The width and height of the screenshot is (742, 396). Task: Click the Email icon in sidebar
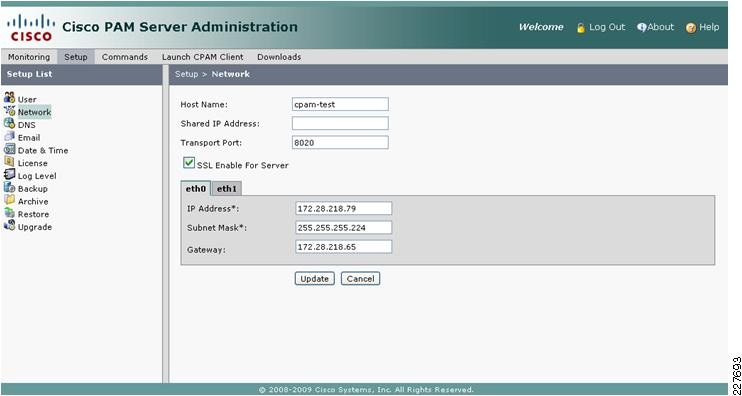(9, 136)
